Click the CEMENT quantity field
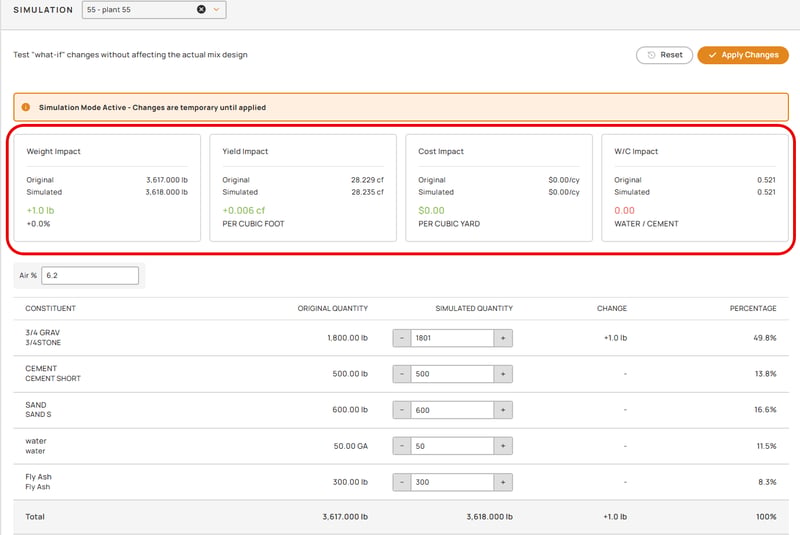The height and width of the screenshot is (535, 800). (x=452, y=374)
